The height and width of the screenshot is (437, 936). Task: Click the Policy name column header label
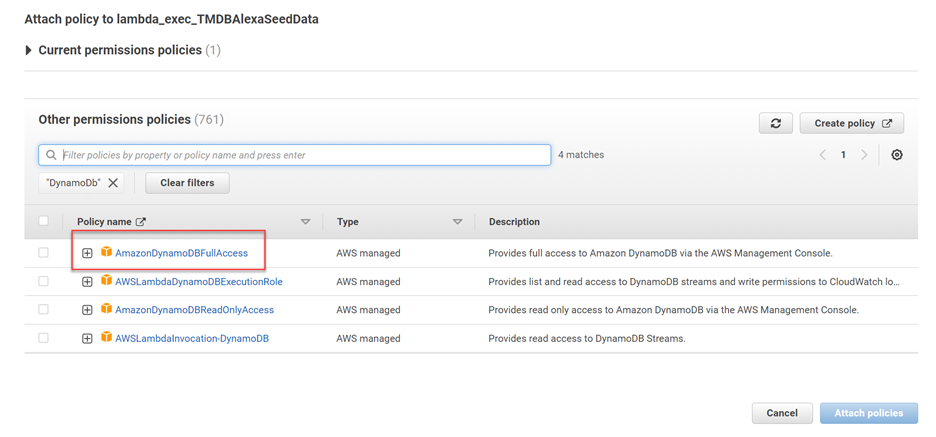pos(104,221)
